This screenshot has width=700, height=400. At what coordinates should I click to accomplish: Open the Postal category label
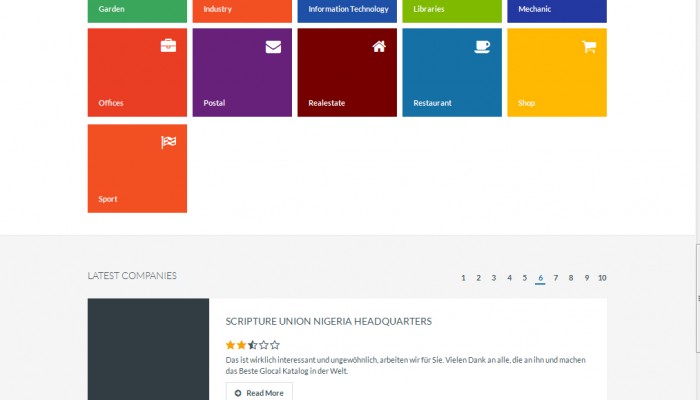pyautogui.click(x=214, y=103)
